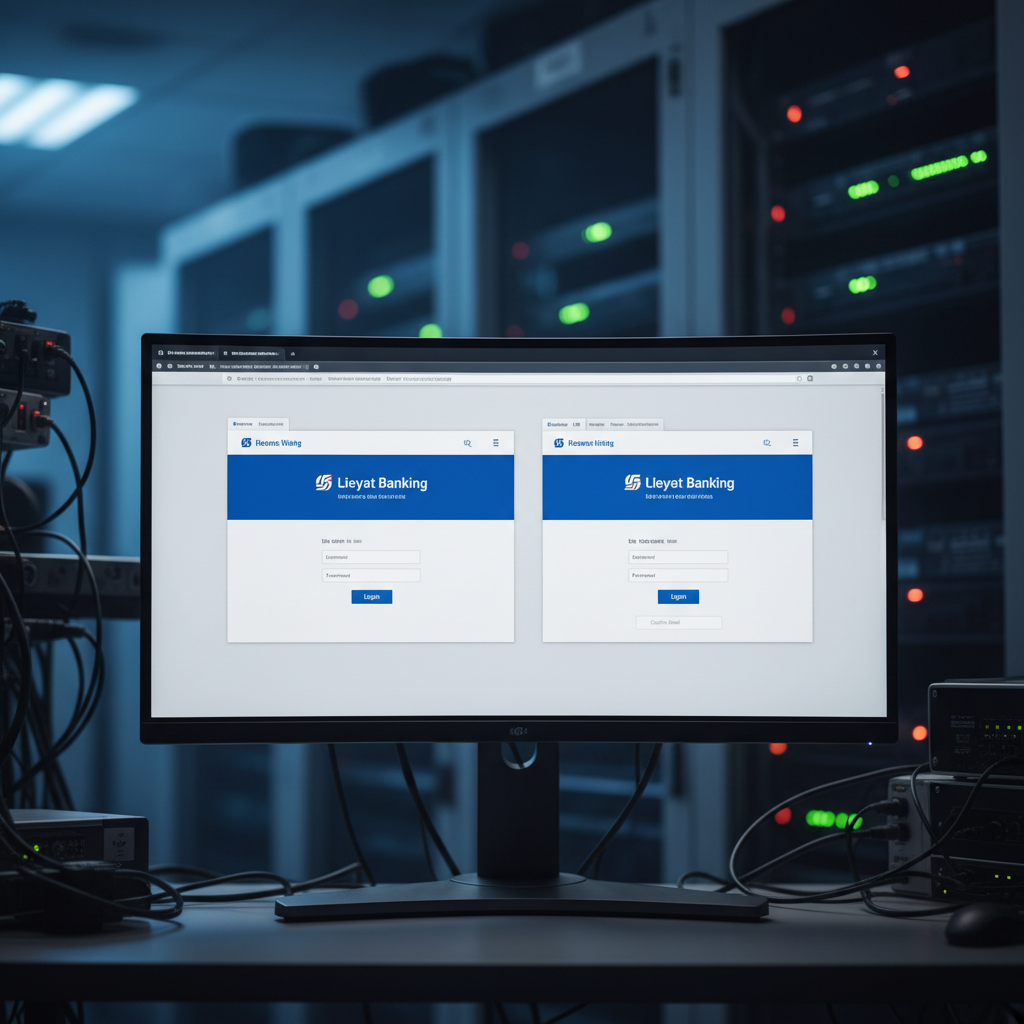
Task: Click the 'Lleyet Banking' heading text
Action: click(690, 483)
